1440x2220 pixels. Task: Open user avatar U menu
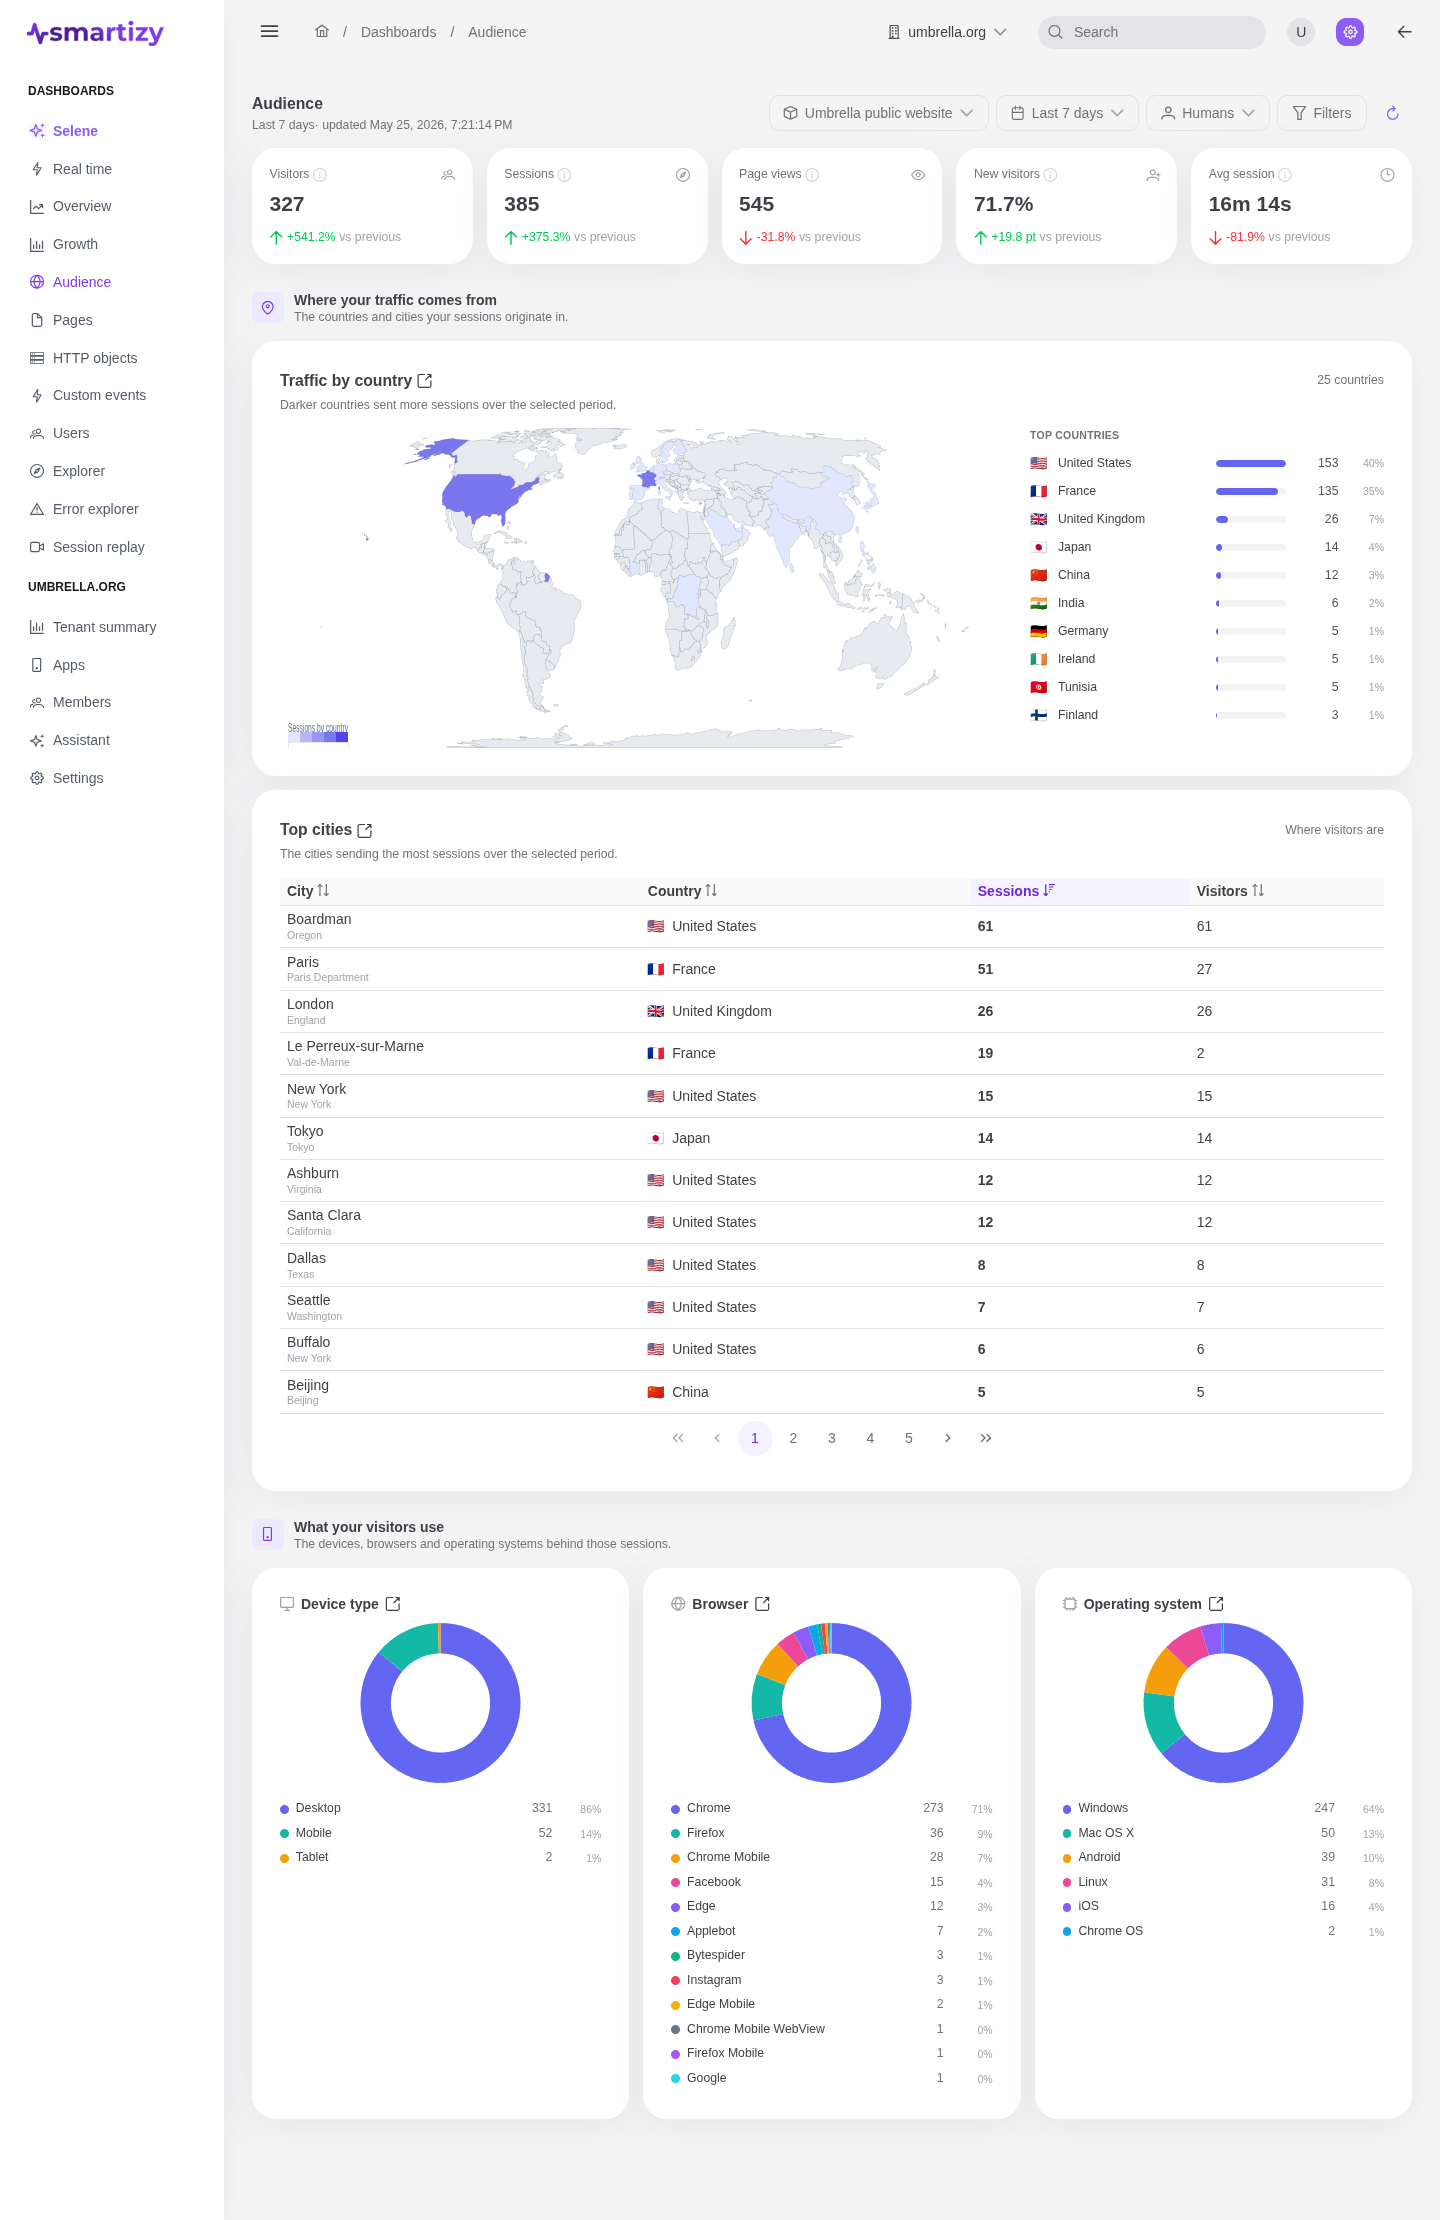[1301, 32]
